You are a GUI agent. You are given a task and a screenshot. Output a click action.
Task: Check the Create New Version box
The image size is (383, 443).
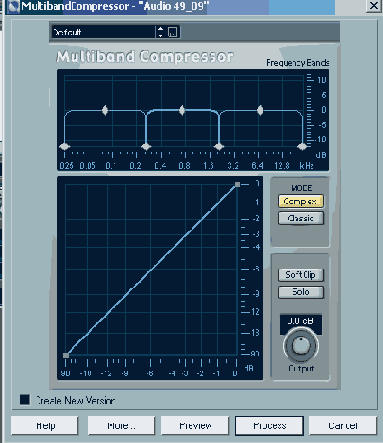[25, 400]
